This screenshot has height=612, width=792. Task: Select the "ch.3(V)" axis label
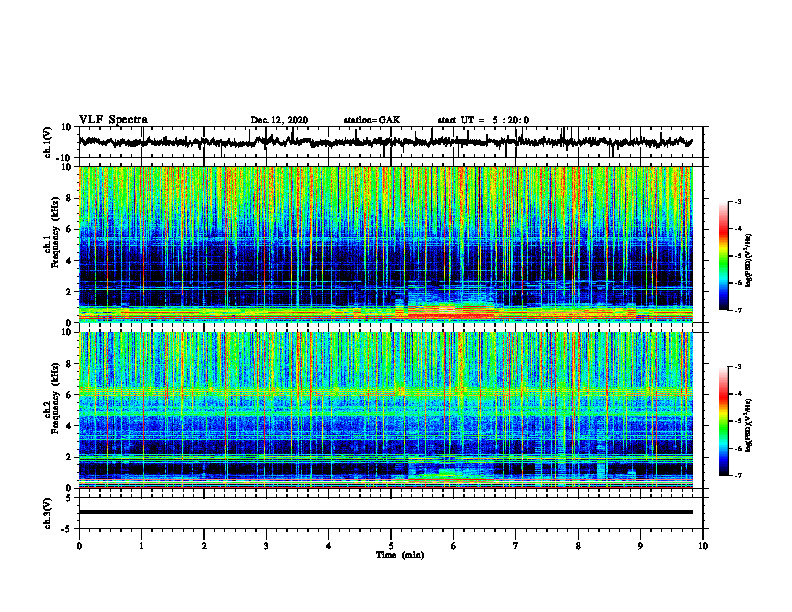click(x=47, y=513)
